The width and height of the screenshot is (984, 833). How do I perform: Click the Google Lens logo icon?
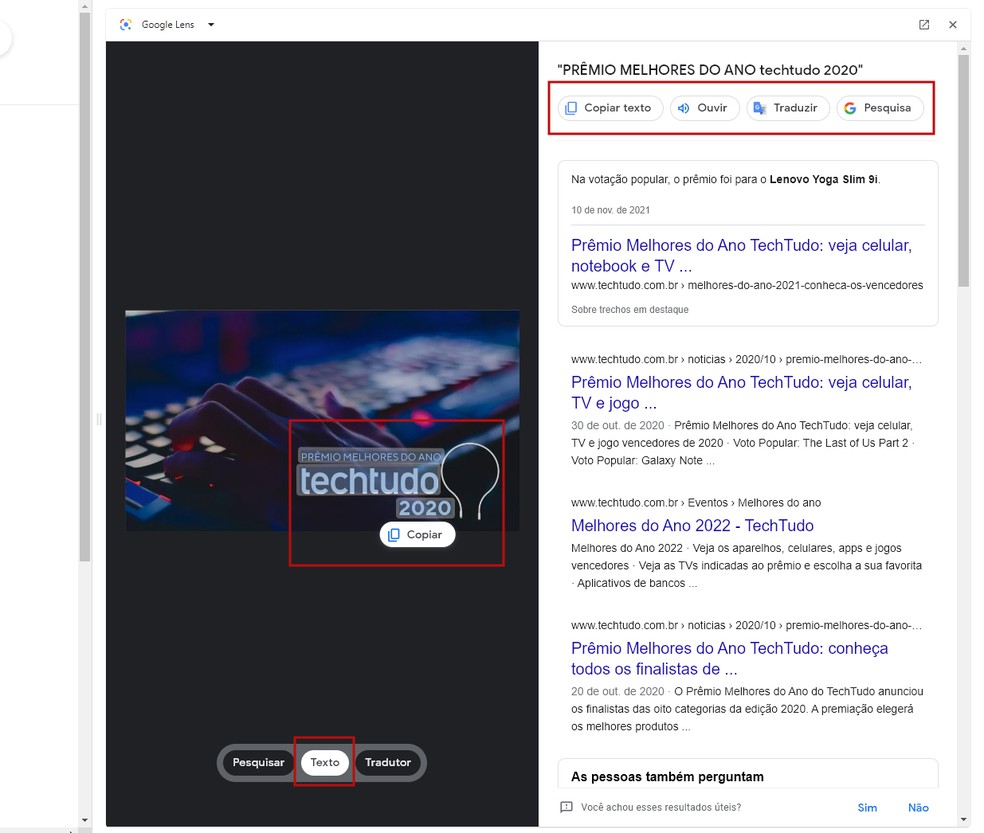click(126, 24)
